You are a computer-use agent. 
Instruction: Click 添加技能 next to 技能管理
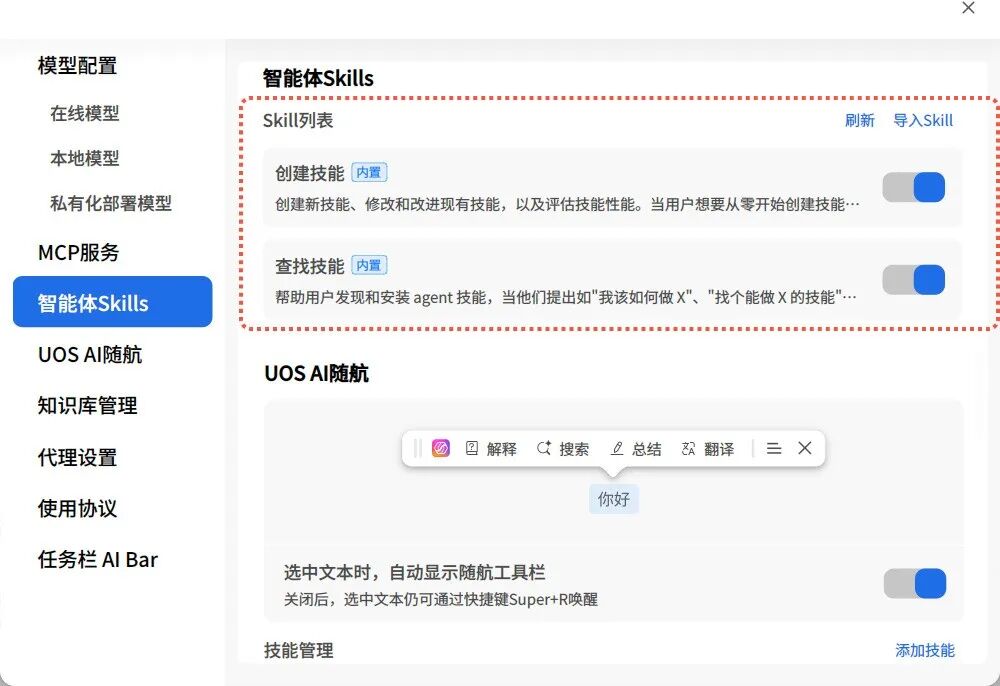pos(924,651)
